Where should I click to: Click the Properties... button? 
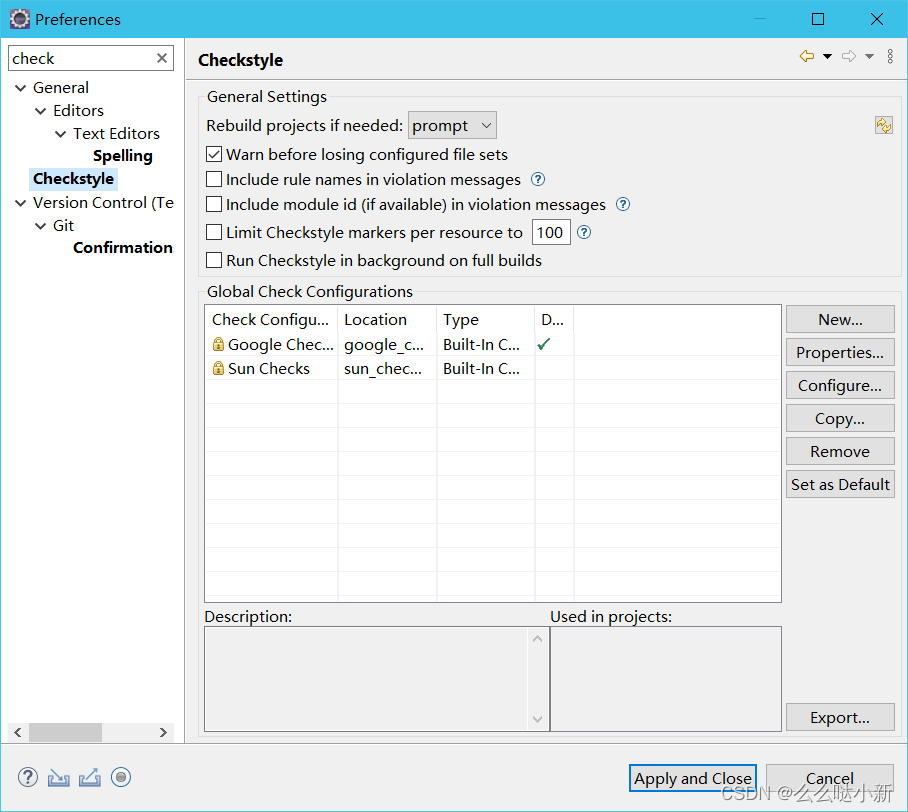click(x=840, y=352)
